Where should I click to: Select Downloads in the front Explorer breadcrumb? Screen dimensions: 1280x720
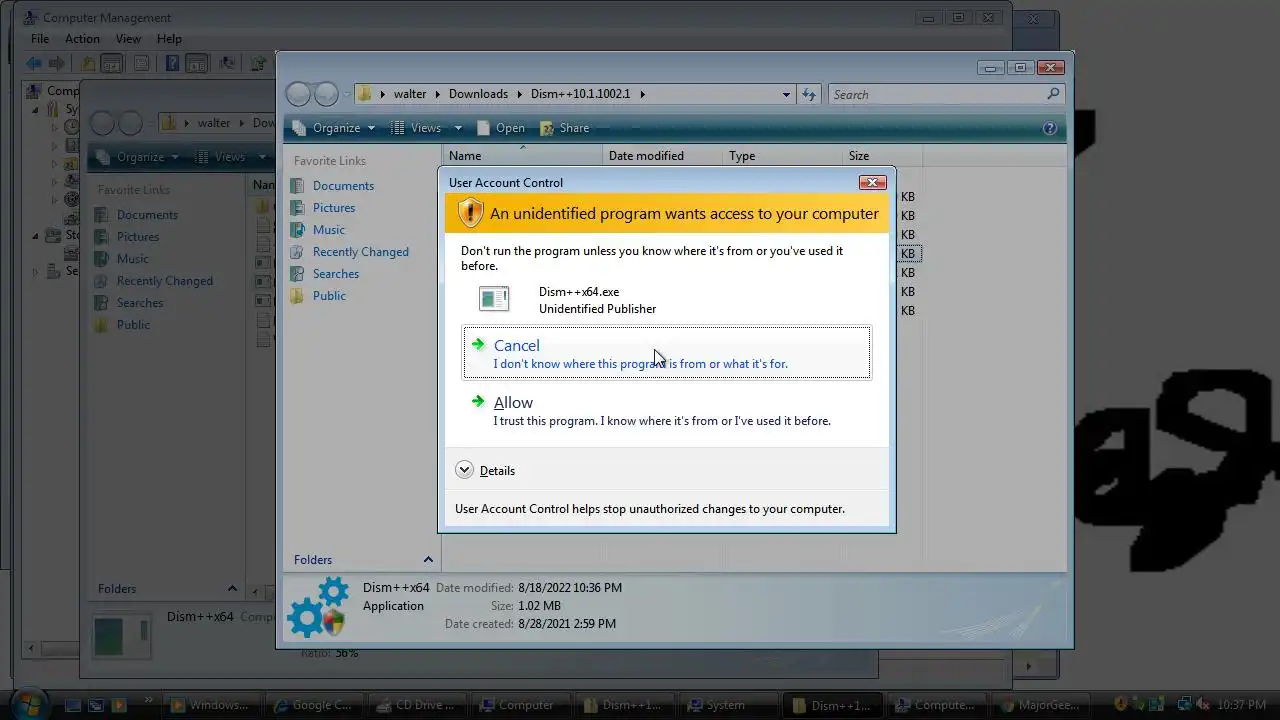478,94
